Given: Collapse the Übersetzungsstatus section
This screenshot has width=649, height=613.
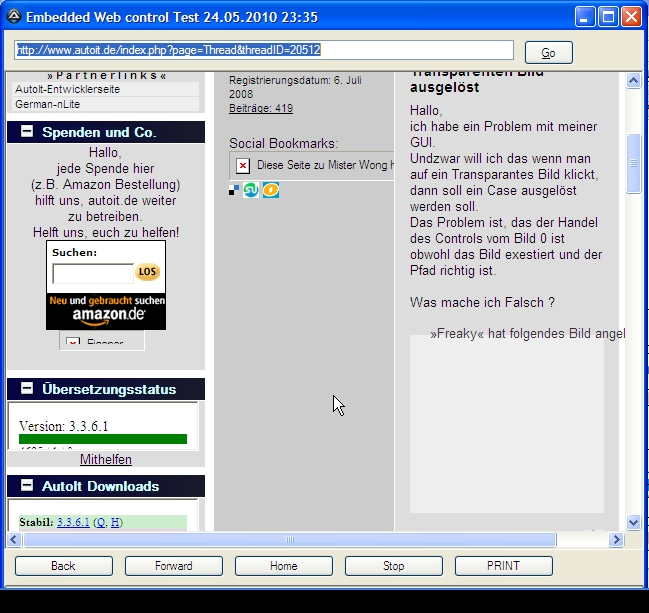Looking at the screenshot, I should [x=26, y=389].
